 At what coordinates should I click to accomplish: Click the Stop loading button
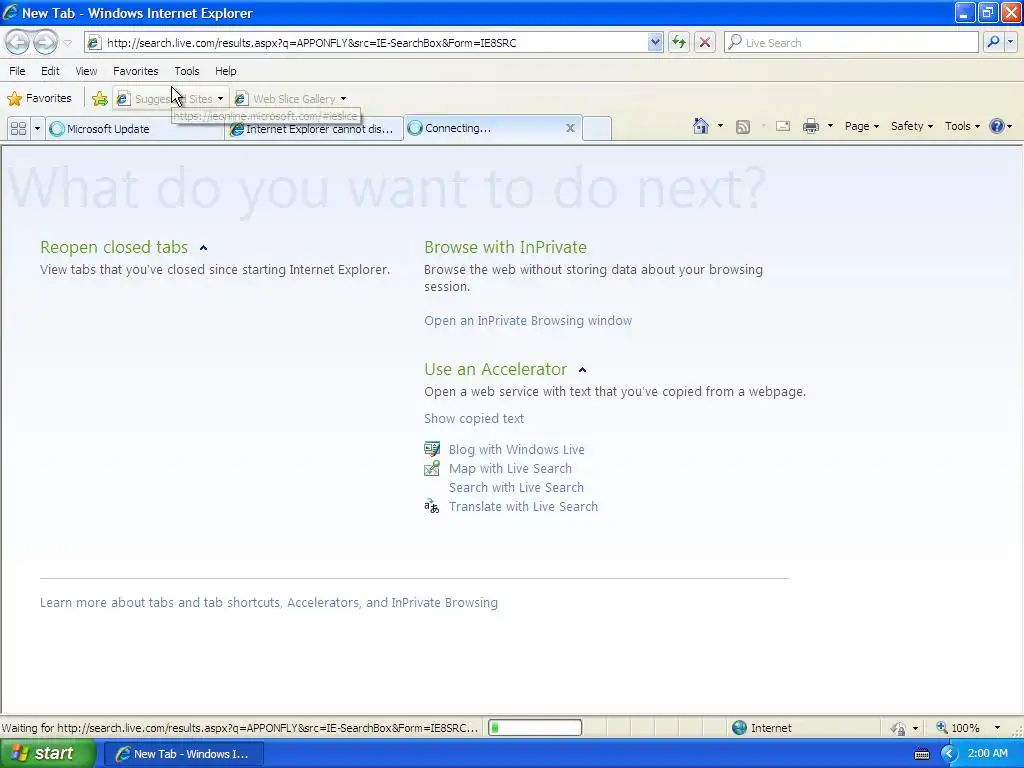[705, 42]
